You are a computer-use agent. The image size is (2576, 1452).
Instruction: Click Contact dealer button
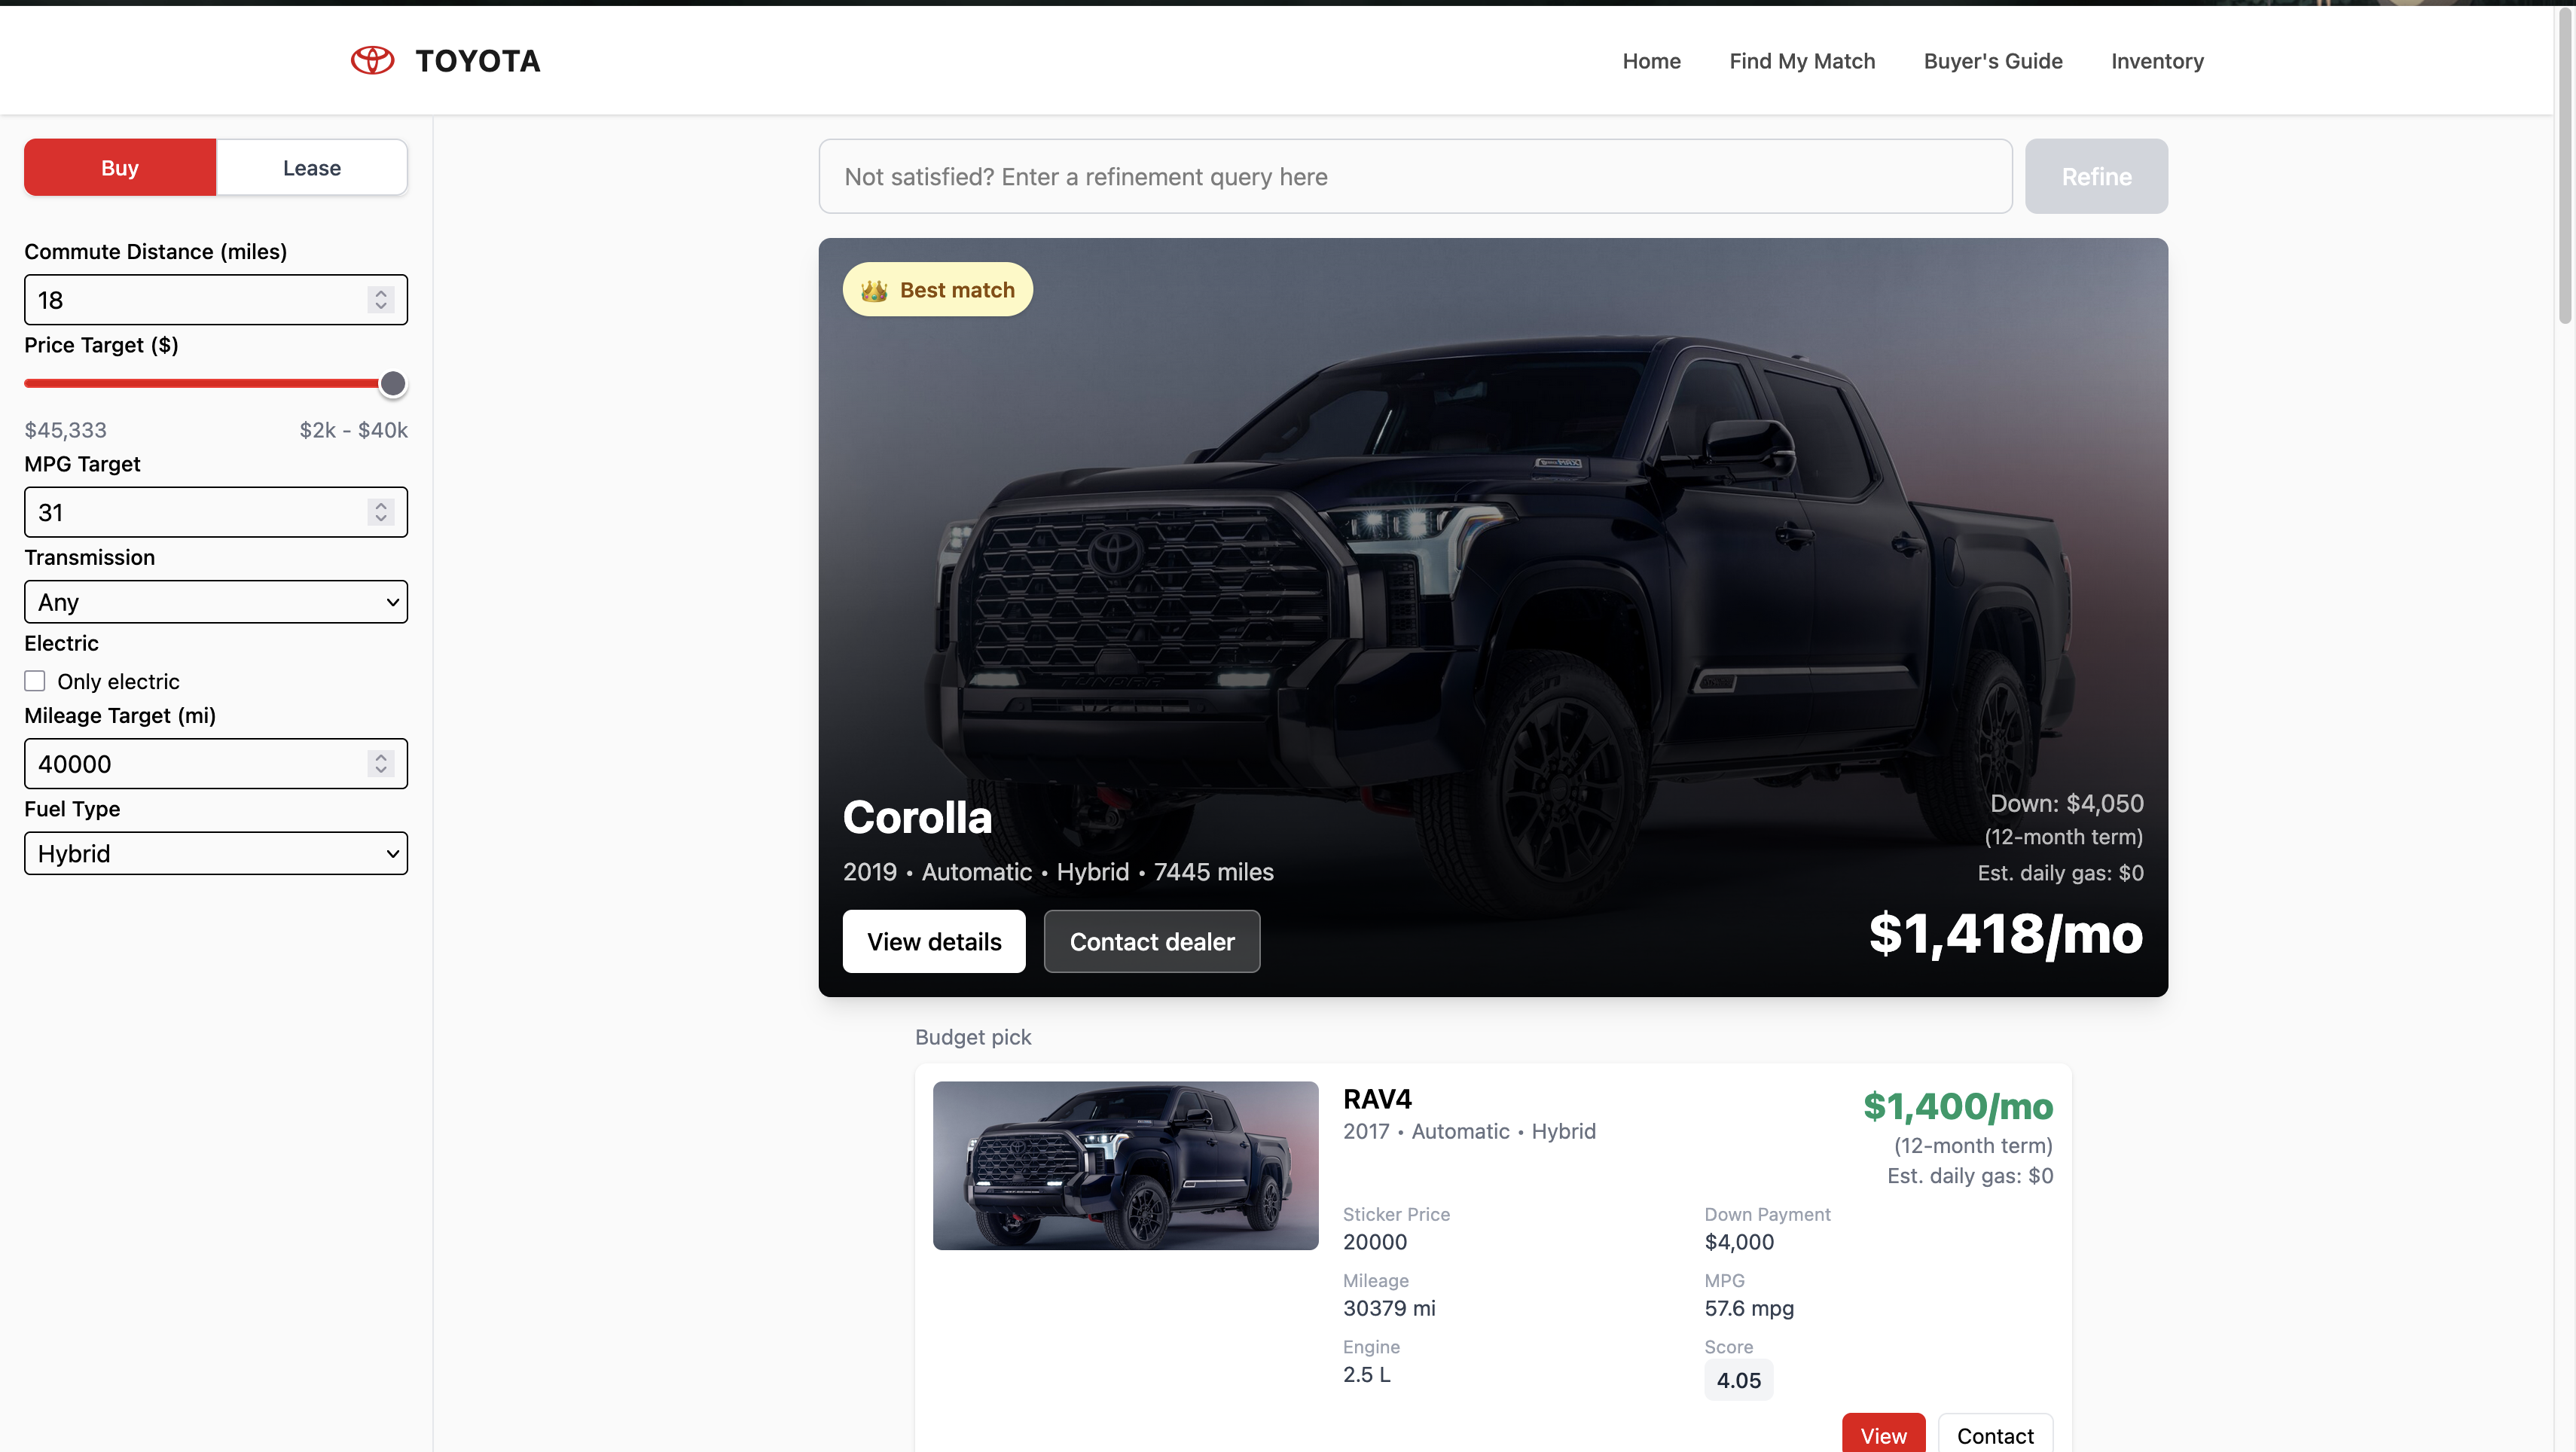1152,941
